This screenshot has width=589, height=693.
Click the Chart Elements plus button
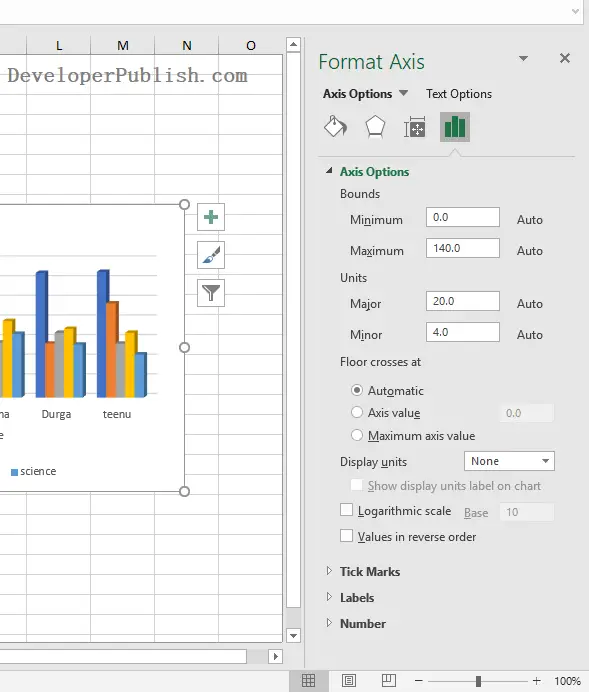click(x=211, y=217)
